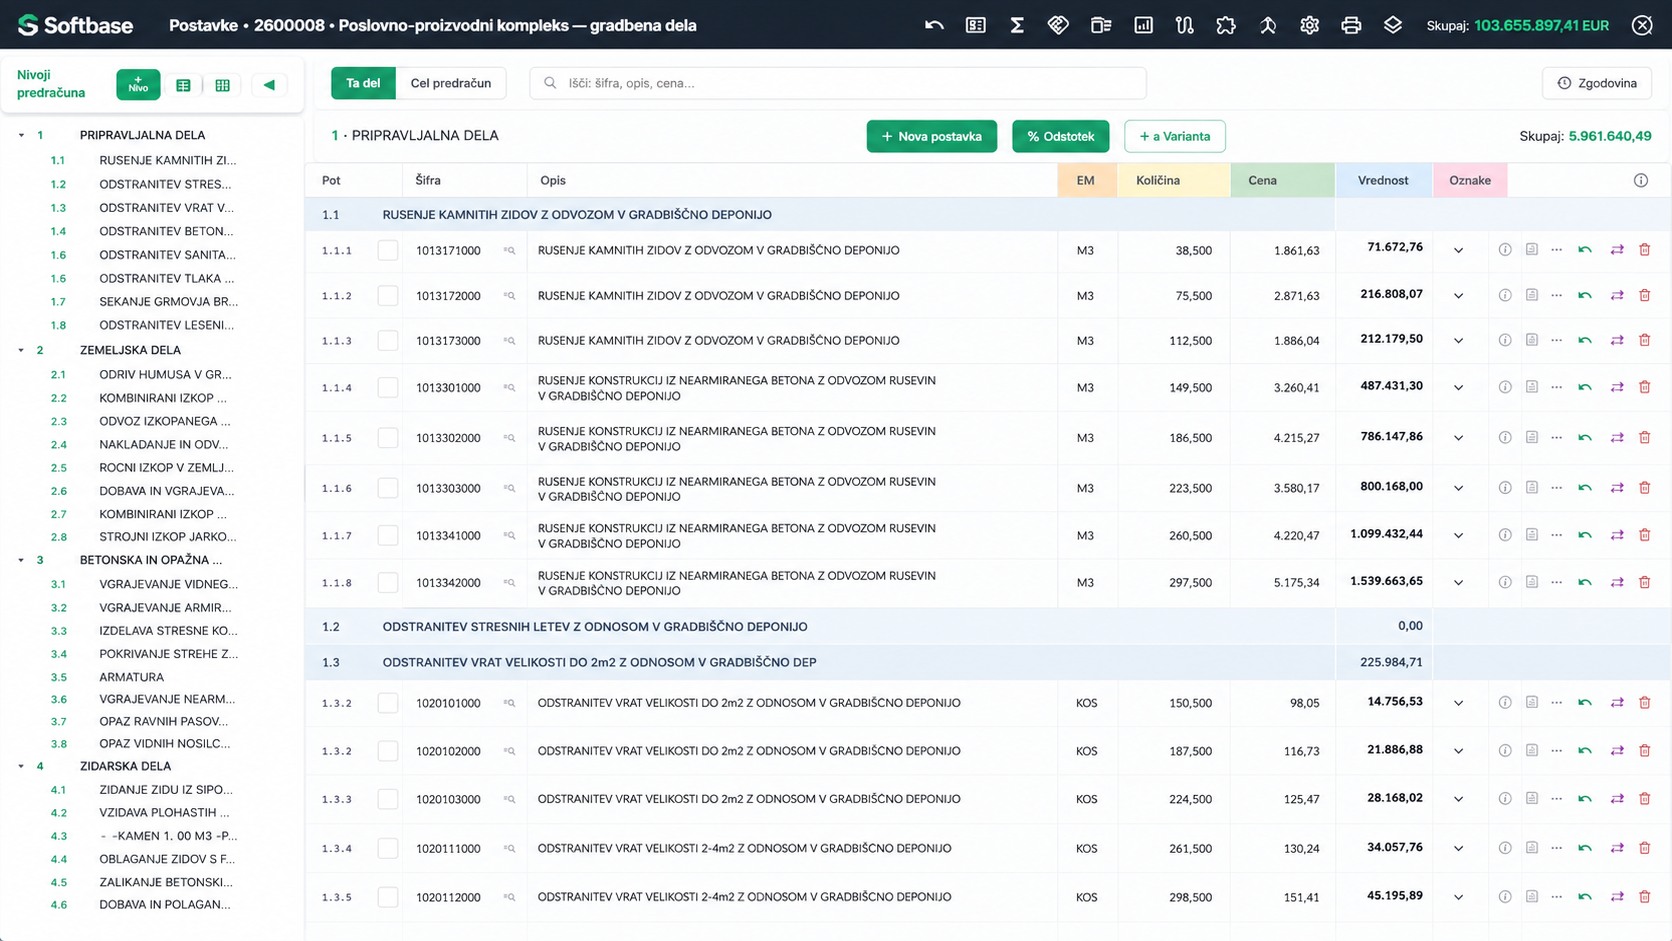Open the Zgodovina history button
Screen dimensions: 1672x941
coord(1597,83)
